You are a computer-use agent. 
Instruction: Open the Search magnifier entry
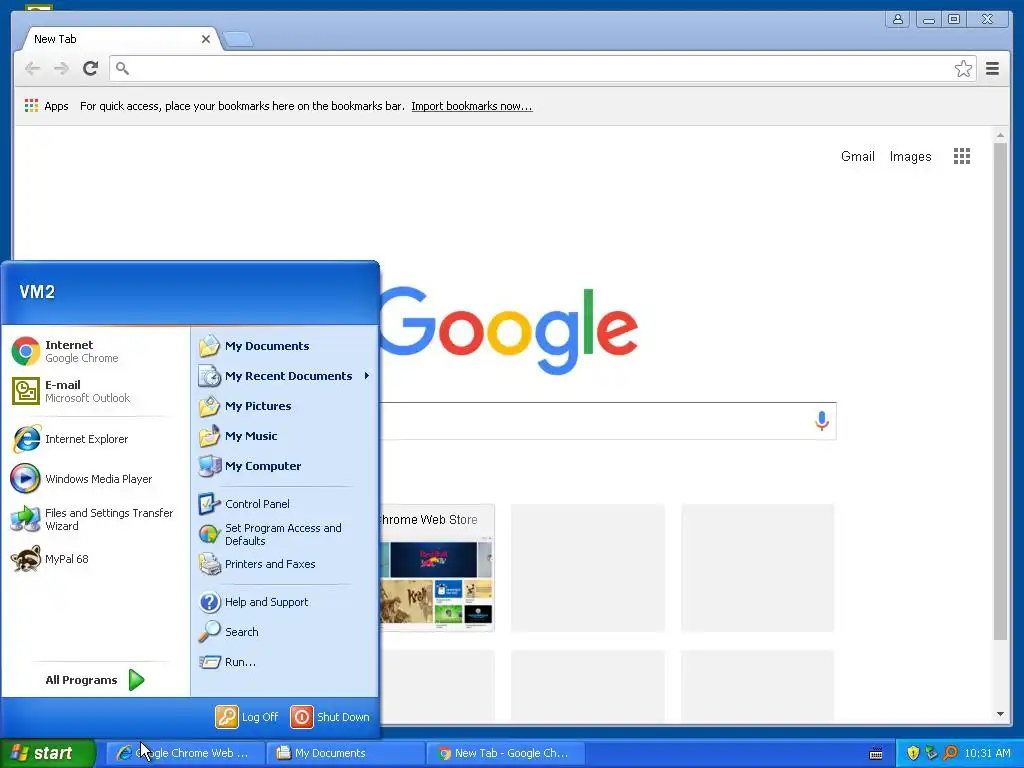(284, 632)
